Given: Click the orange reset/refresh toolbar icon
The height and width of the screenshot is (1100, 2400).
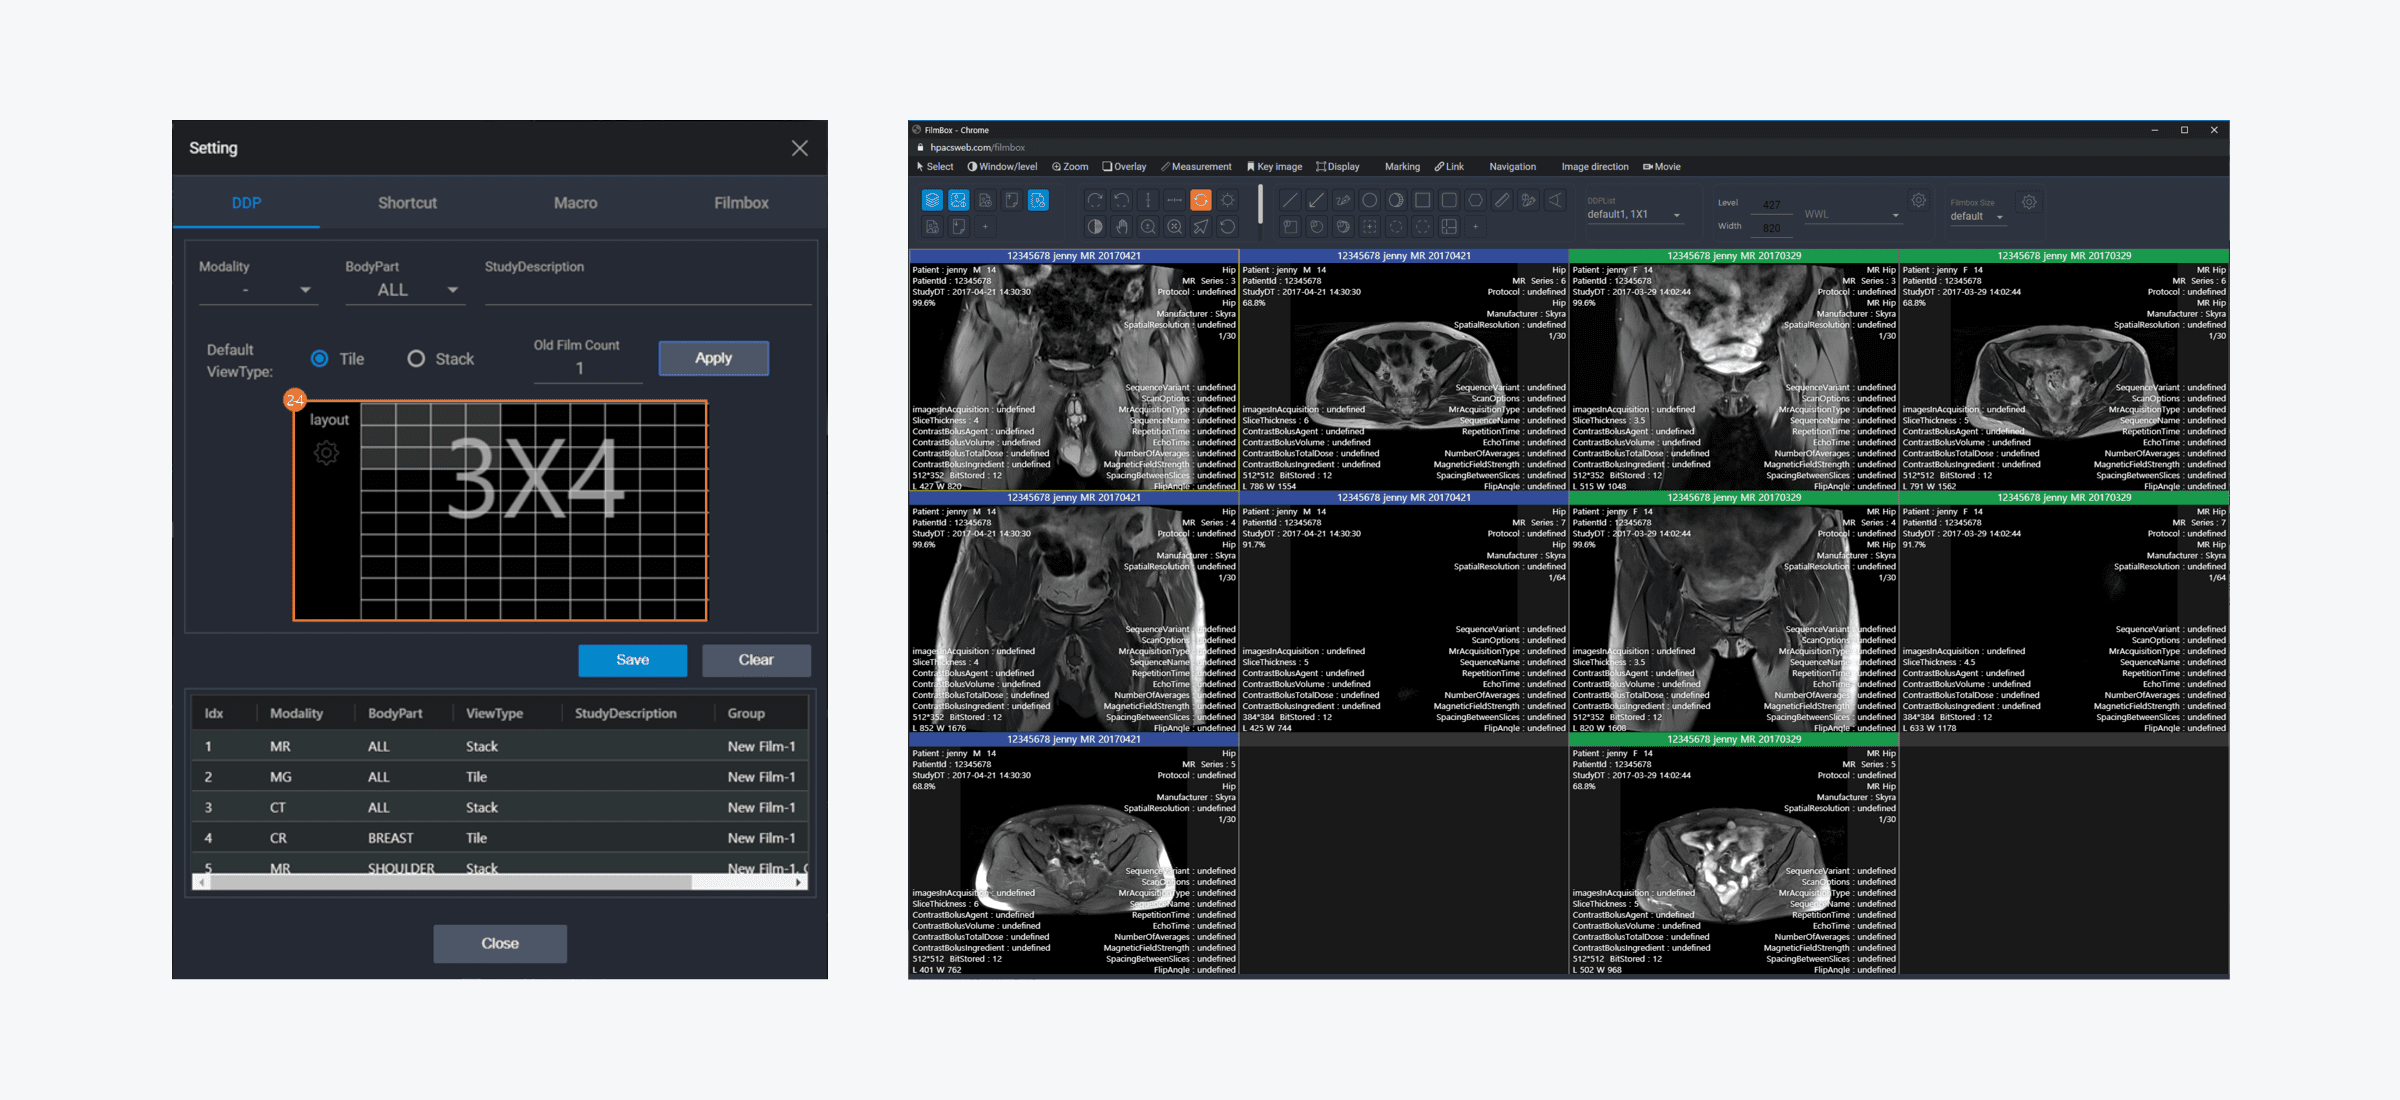Looking at the screenshot, I should click(1201, 200).
